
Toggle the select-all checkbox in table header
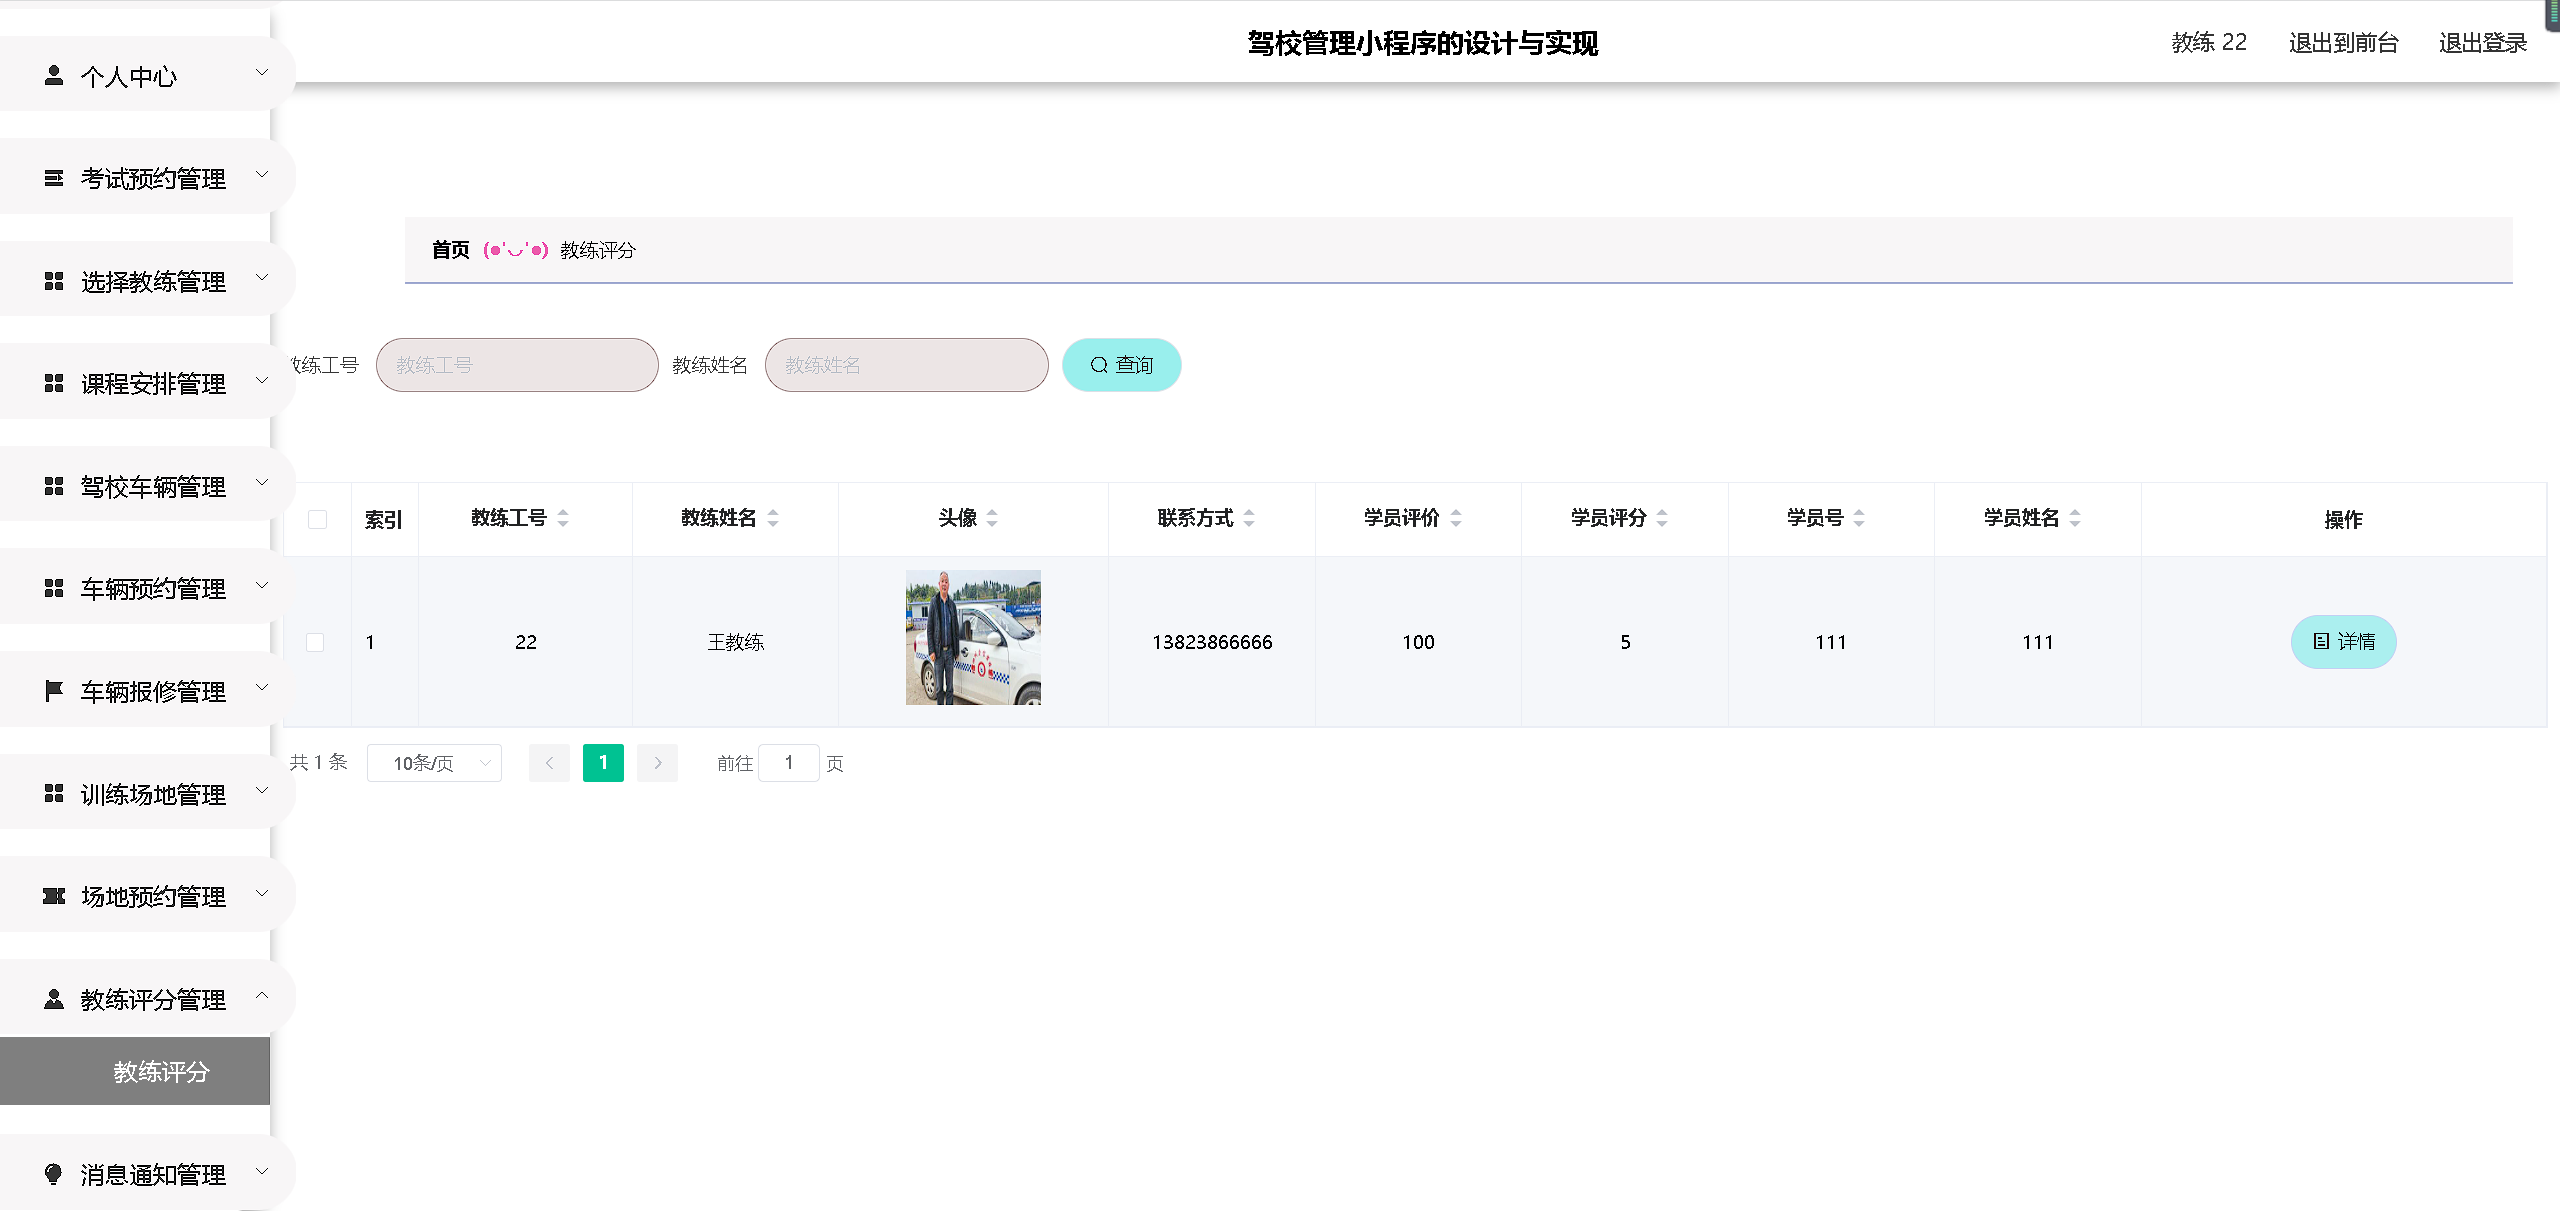(318, 519)
